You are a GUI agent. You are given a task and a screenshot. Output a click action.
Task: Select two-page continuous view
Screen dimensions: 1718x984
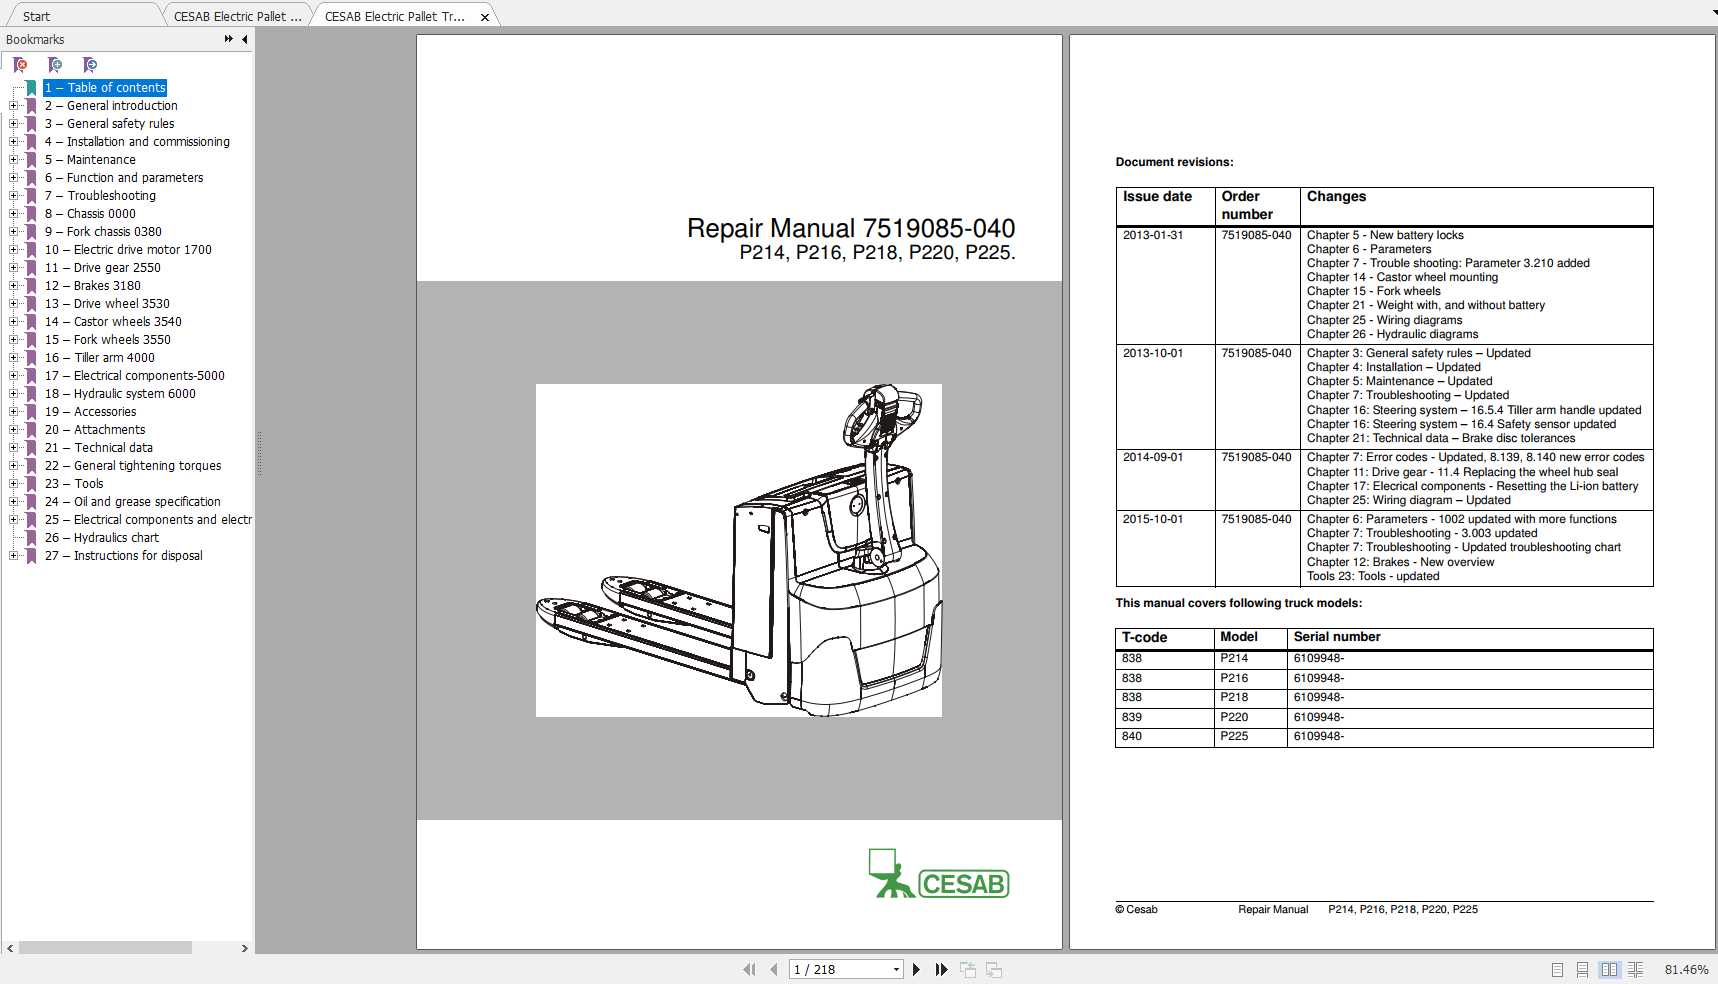[x=1635, y=969]
